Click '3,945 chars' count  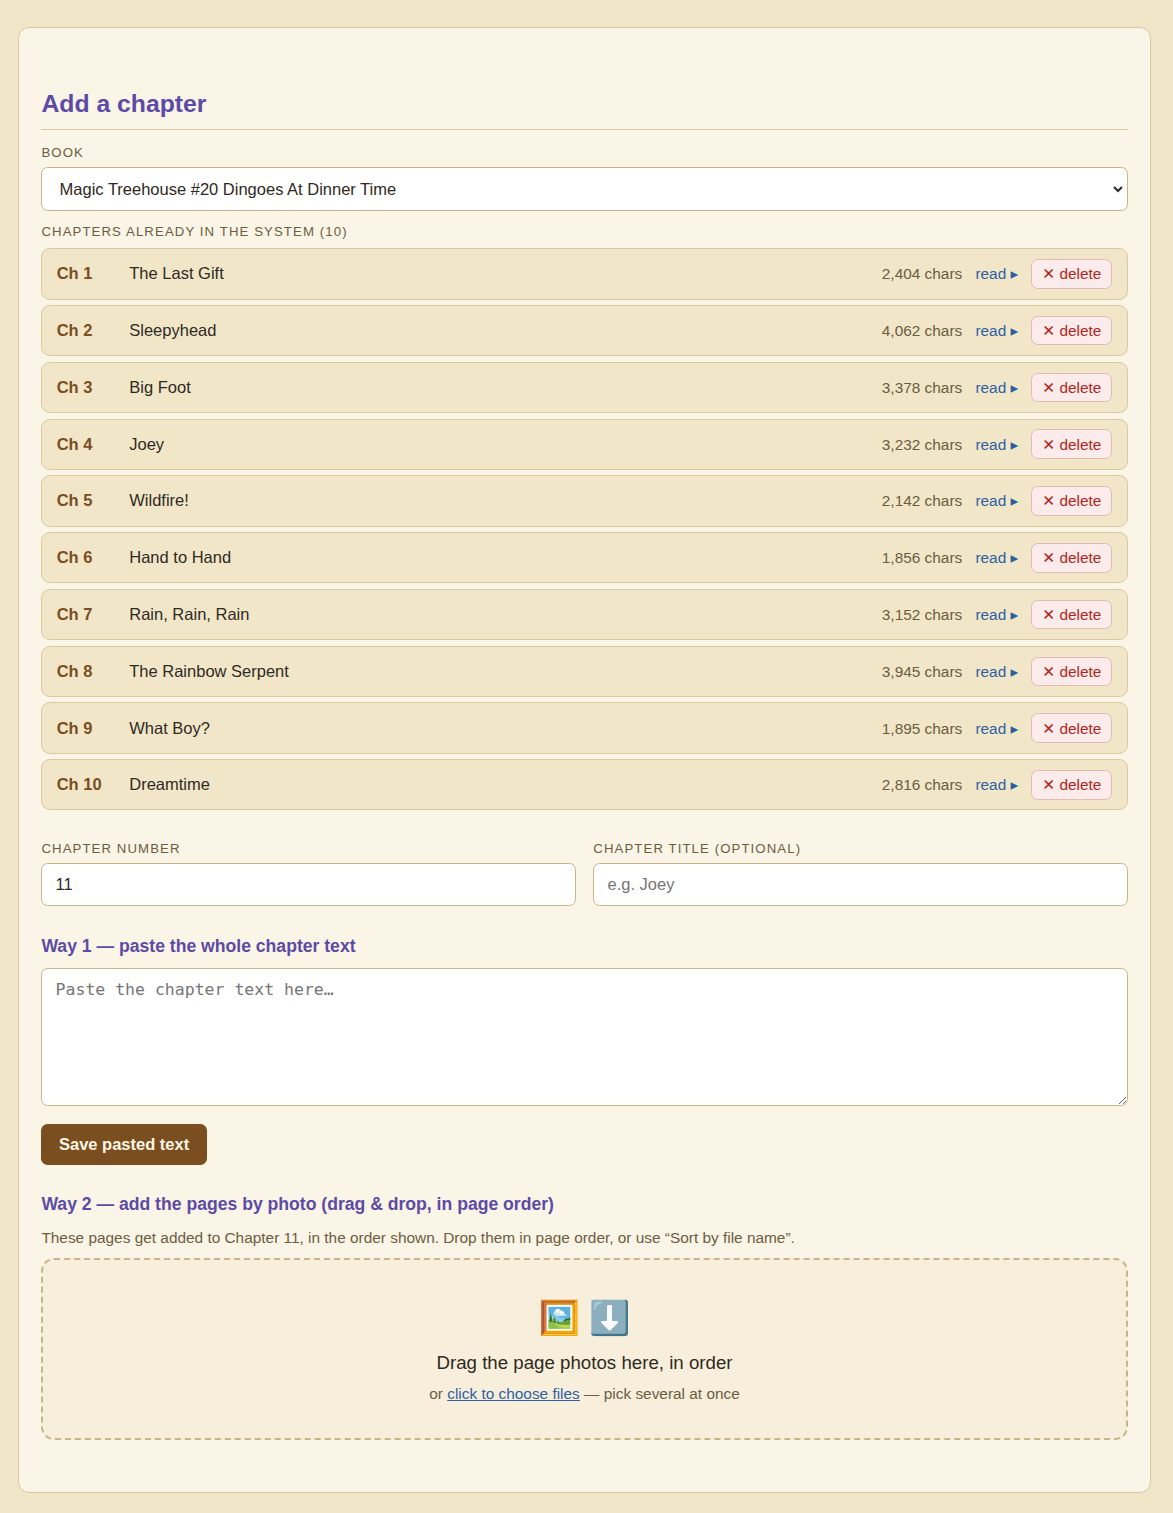922,672
